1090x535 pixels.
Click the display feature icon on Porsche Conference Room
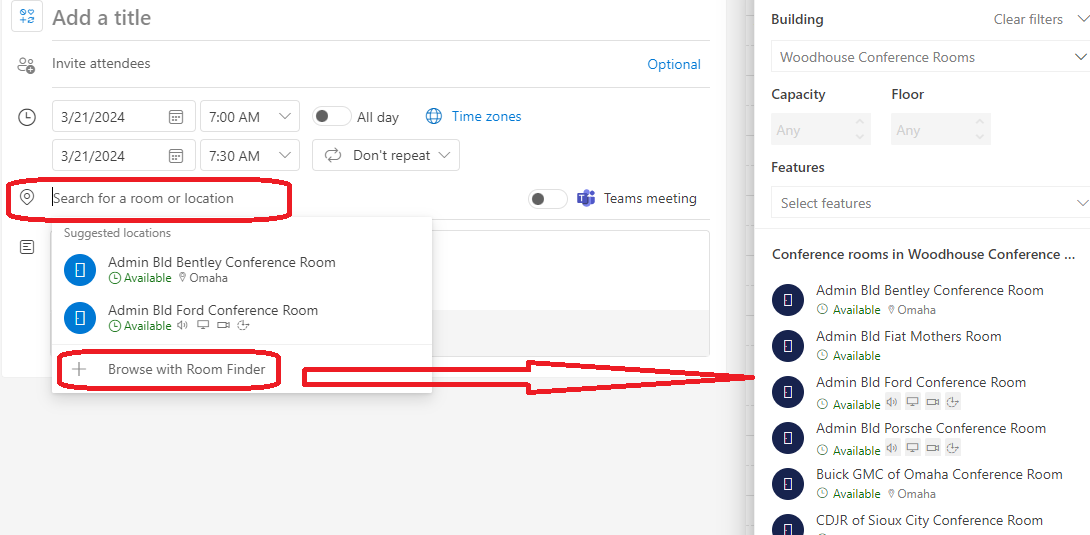(x=913, y=447)
